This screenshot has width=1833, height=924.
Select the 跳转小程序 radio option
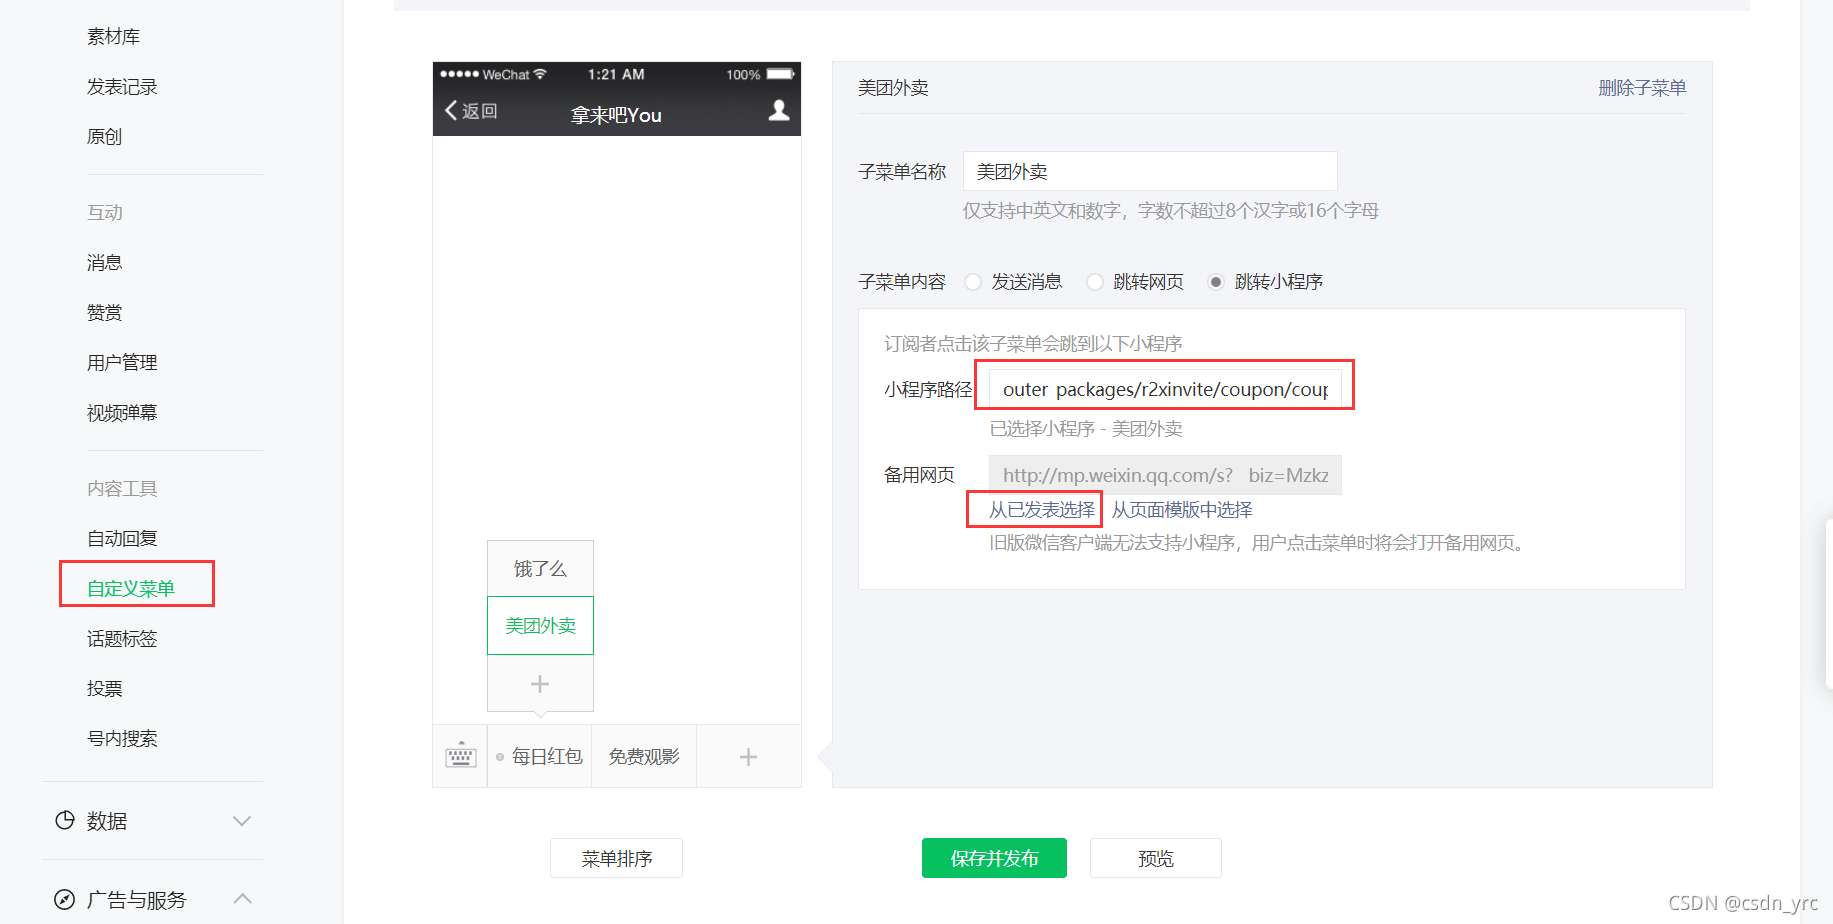[x=1216, y=282]
